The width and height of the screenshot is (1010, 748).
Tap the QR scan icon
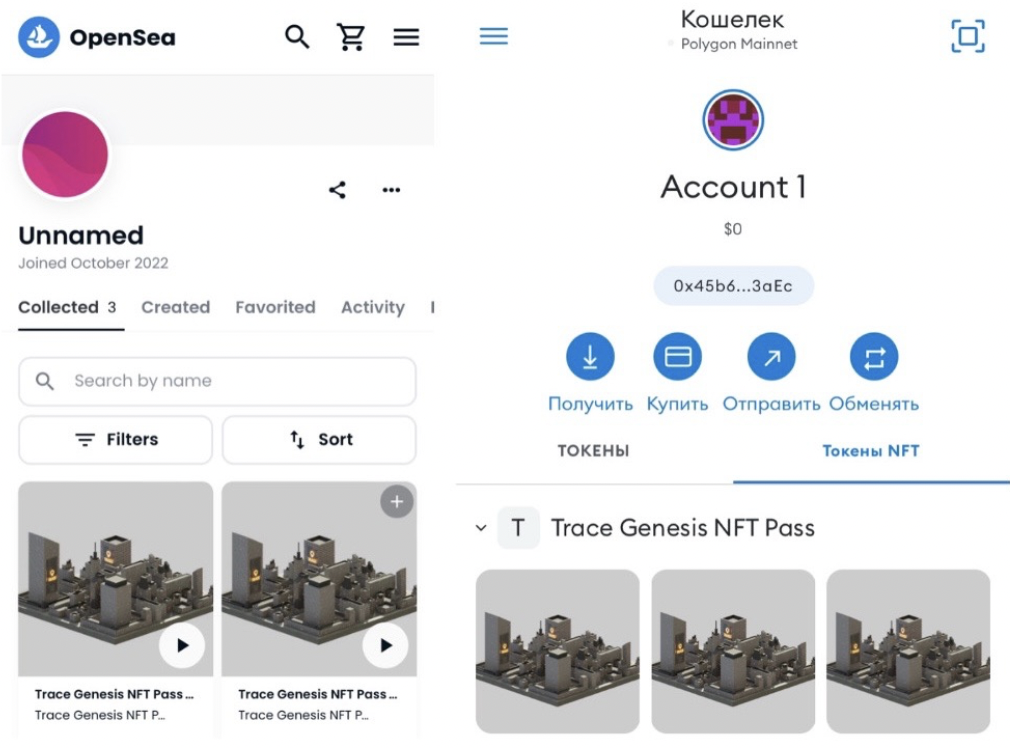(x=967, y=37)
